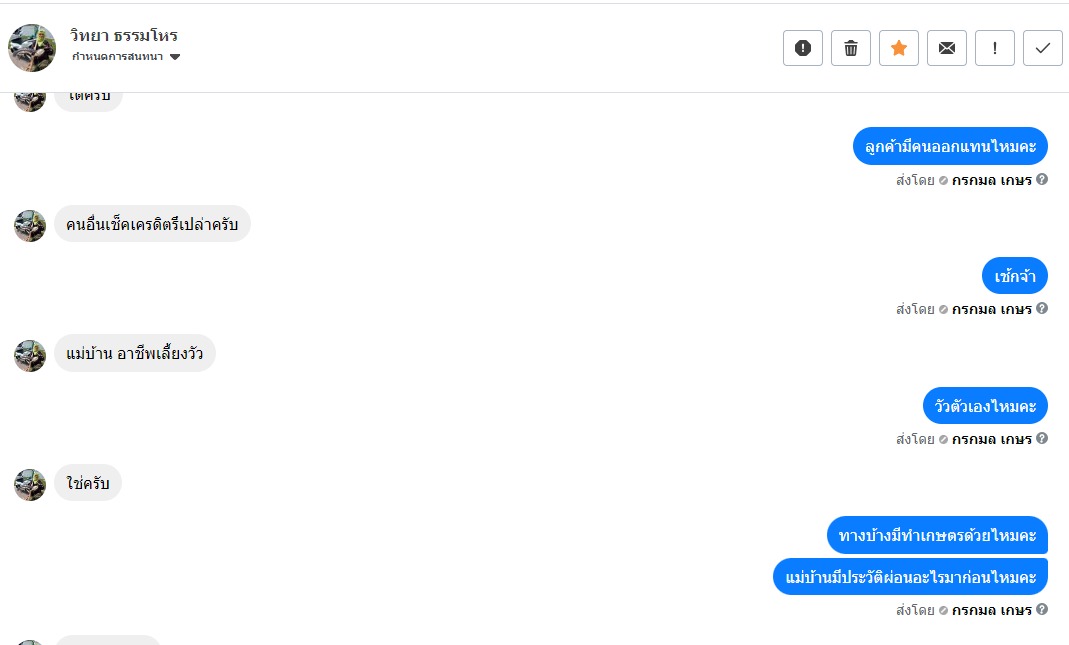Click help icon under เช้กจ้า message
Screen dimensions: 1069x645
tap(1042, 309)
